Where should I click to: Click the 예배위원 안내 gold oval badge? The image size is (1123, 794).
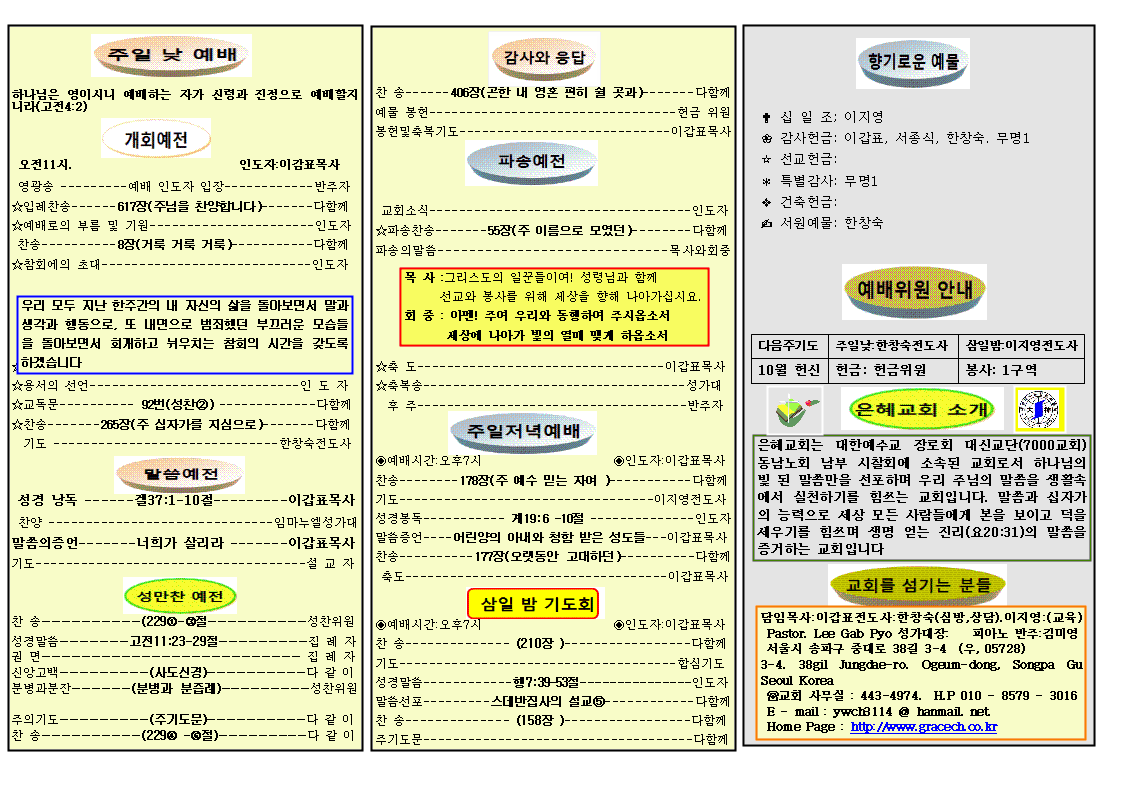(x=914, y=291)
